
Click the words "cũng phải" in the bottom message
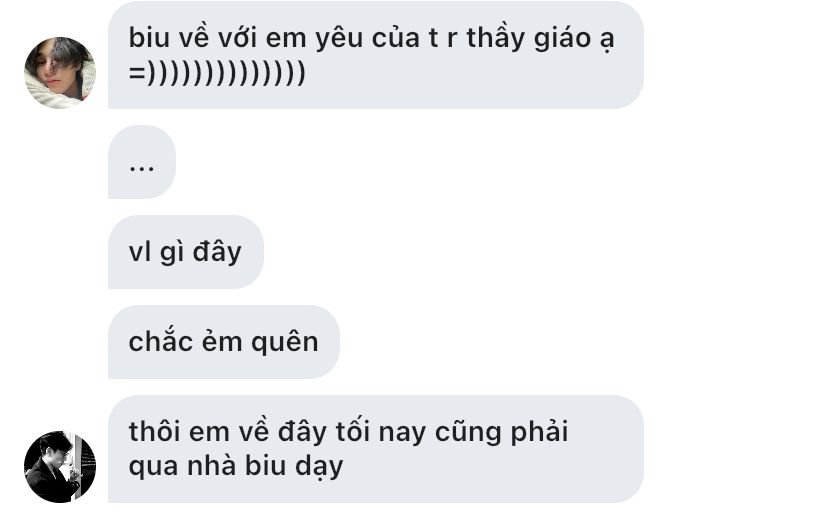(x=502, y=432)
